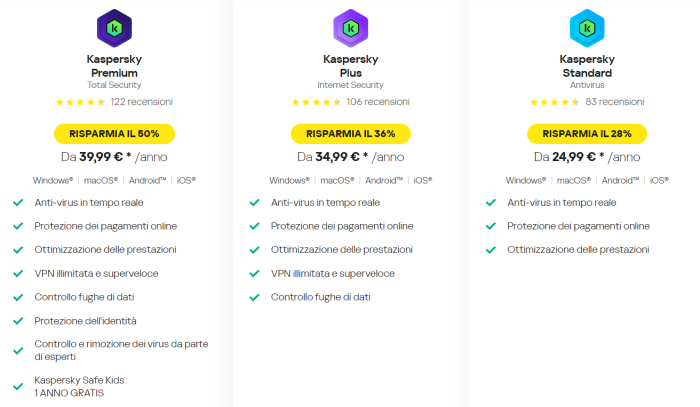Click the RISPARMIA IL 36% badge
Screen dimensions: 700x407
coord(350,133)
